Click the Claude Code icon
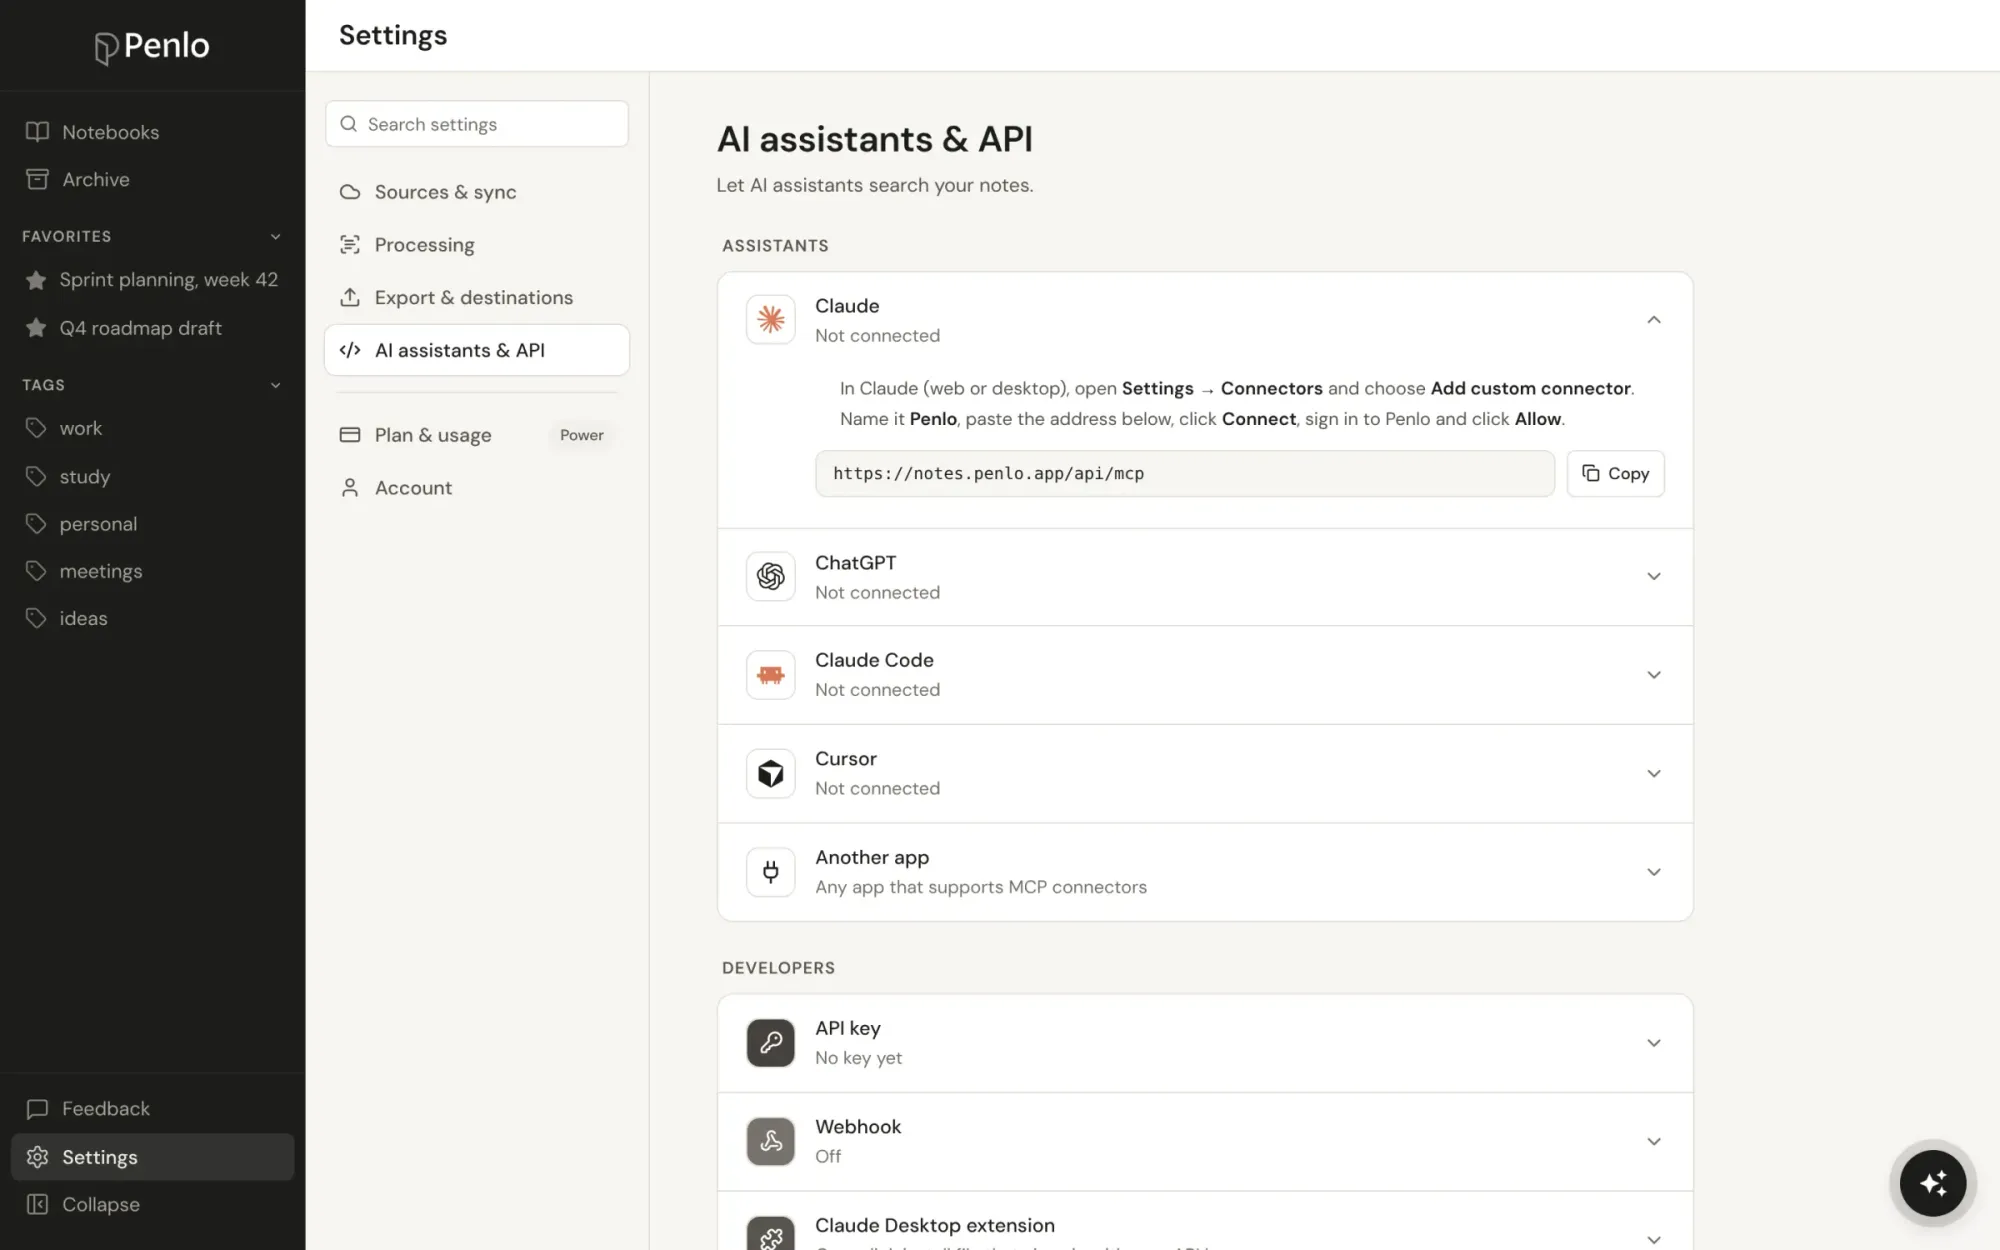The height and width of the screenshot is (1250, 2000). tap(770, 675)
